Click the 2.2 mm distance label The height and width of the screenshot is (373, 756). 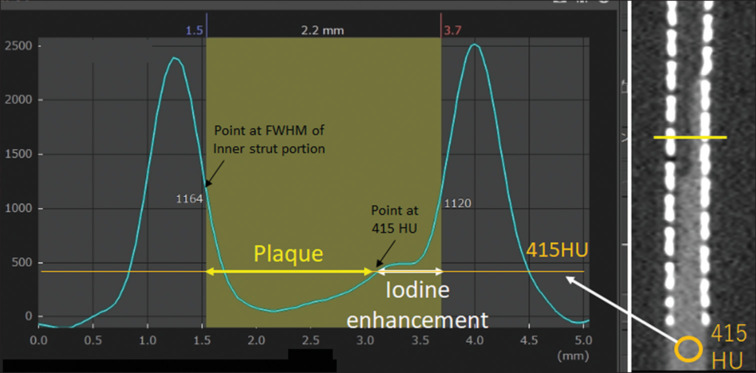323,31
